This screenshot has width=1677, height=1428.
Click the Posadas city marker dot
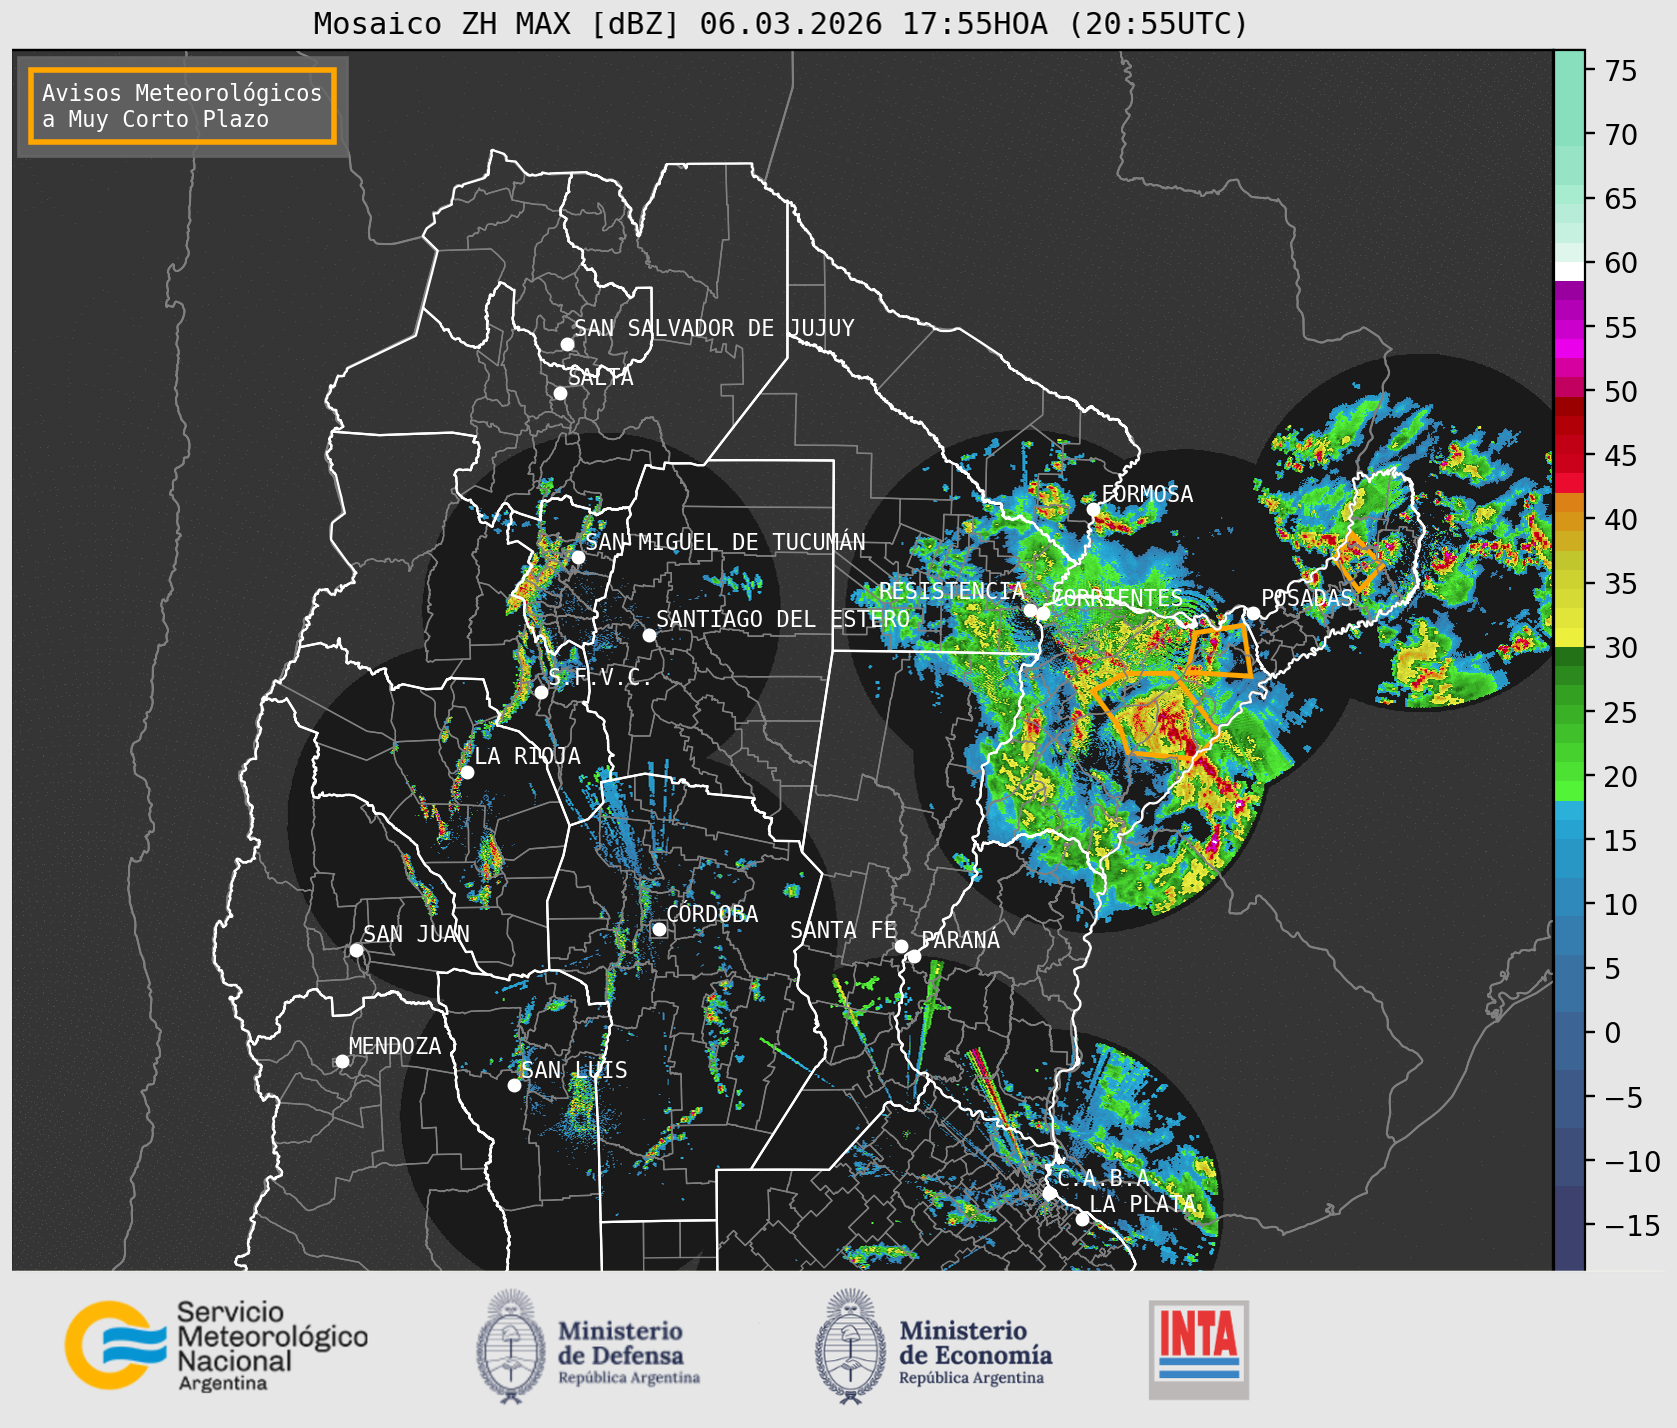click(x=1253, y=613)
